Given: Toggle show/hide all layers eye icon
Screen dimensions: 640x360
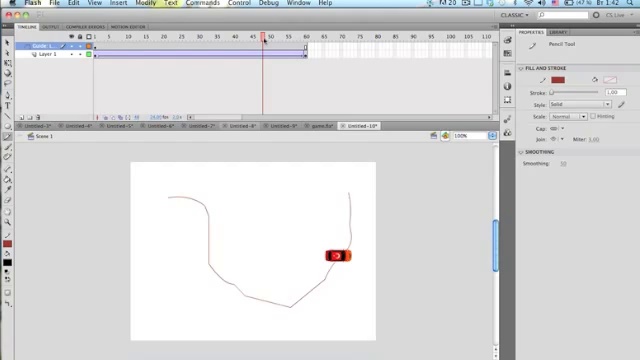Looking at the screenshot, I should pyautogui.click(x=71, y=37).
